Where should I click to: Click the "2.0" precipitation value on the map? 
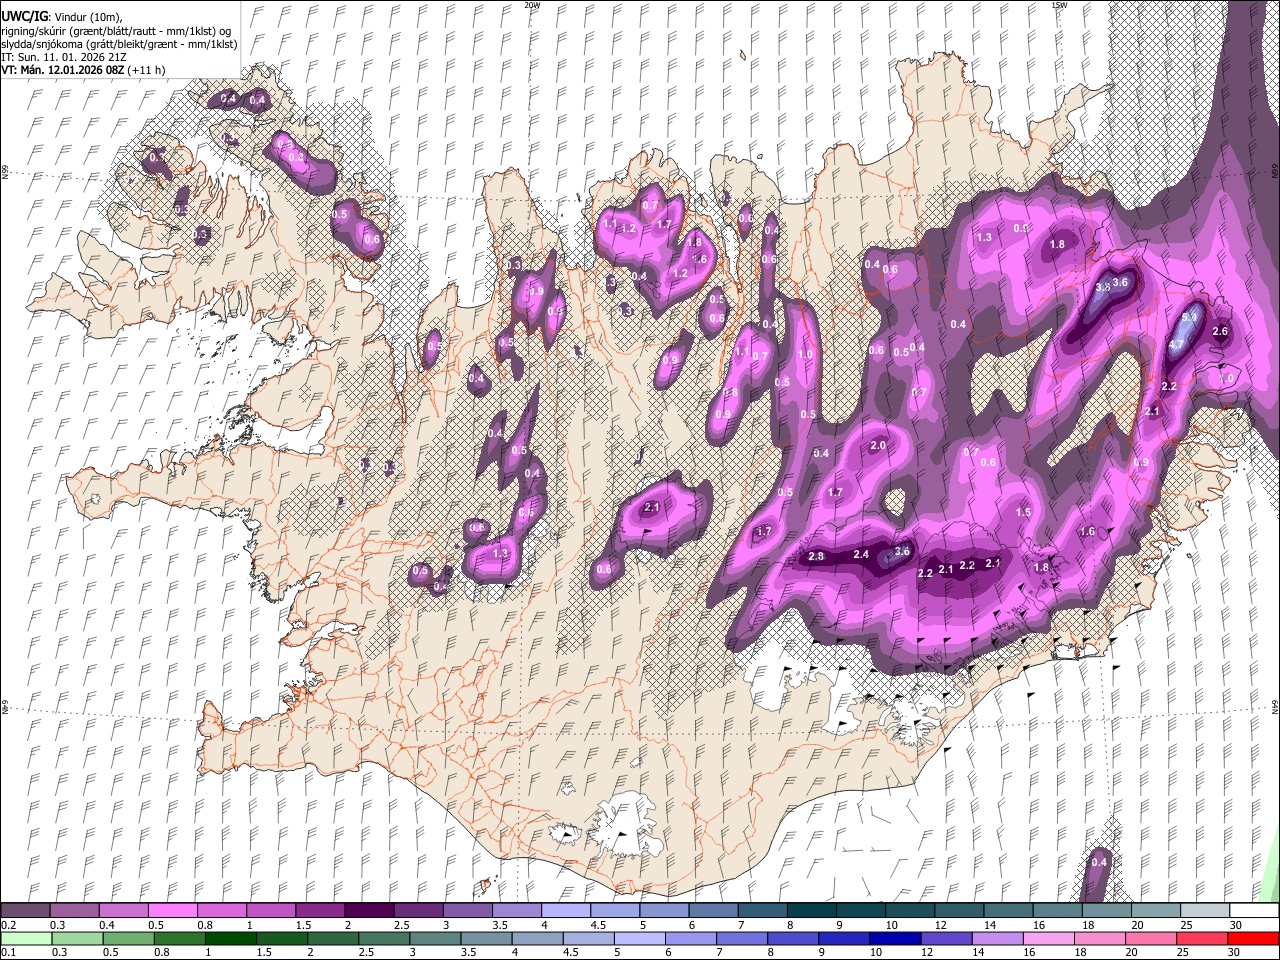(879, 445)
